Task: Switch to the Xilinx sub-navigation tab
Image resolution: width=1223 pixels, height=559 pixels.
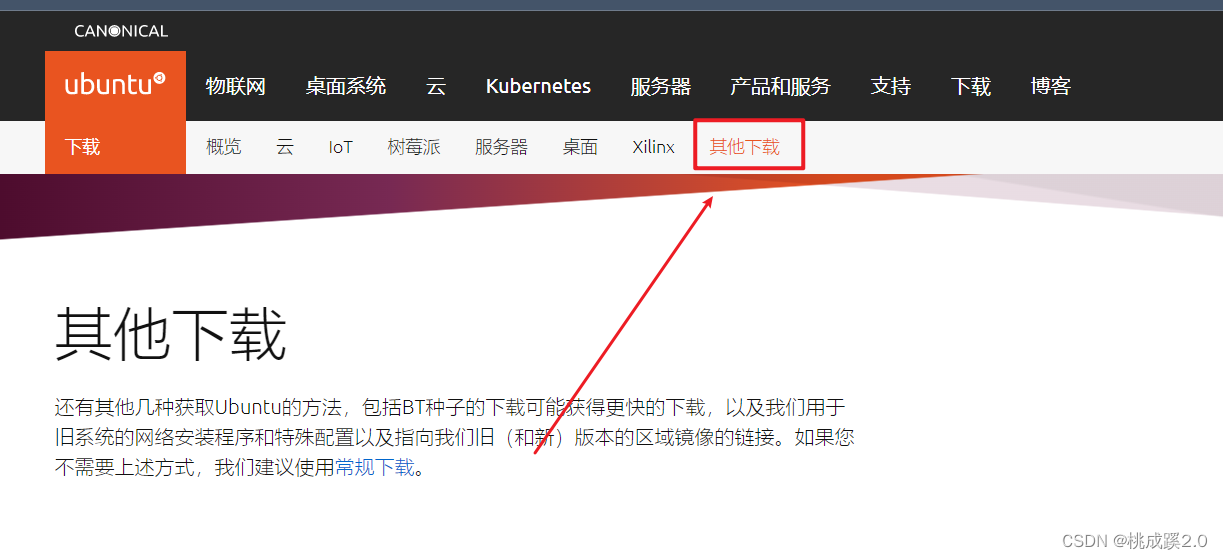Action: click(653, 147)
